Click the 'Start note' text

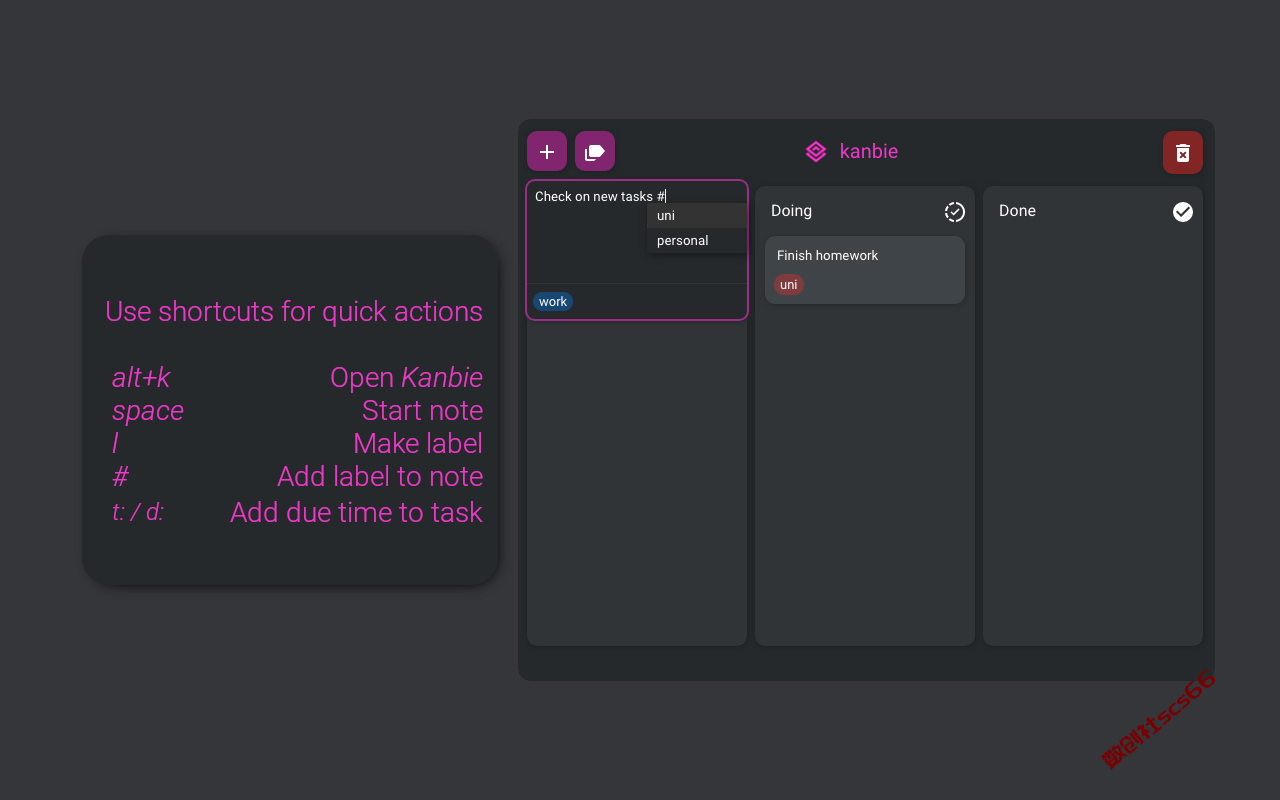coord(423,411)
